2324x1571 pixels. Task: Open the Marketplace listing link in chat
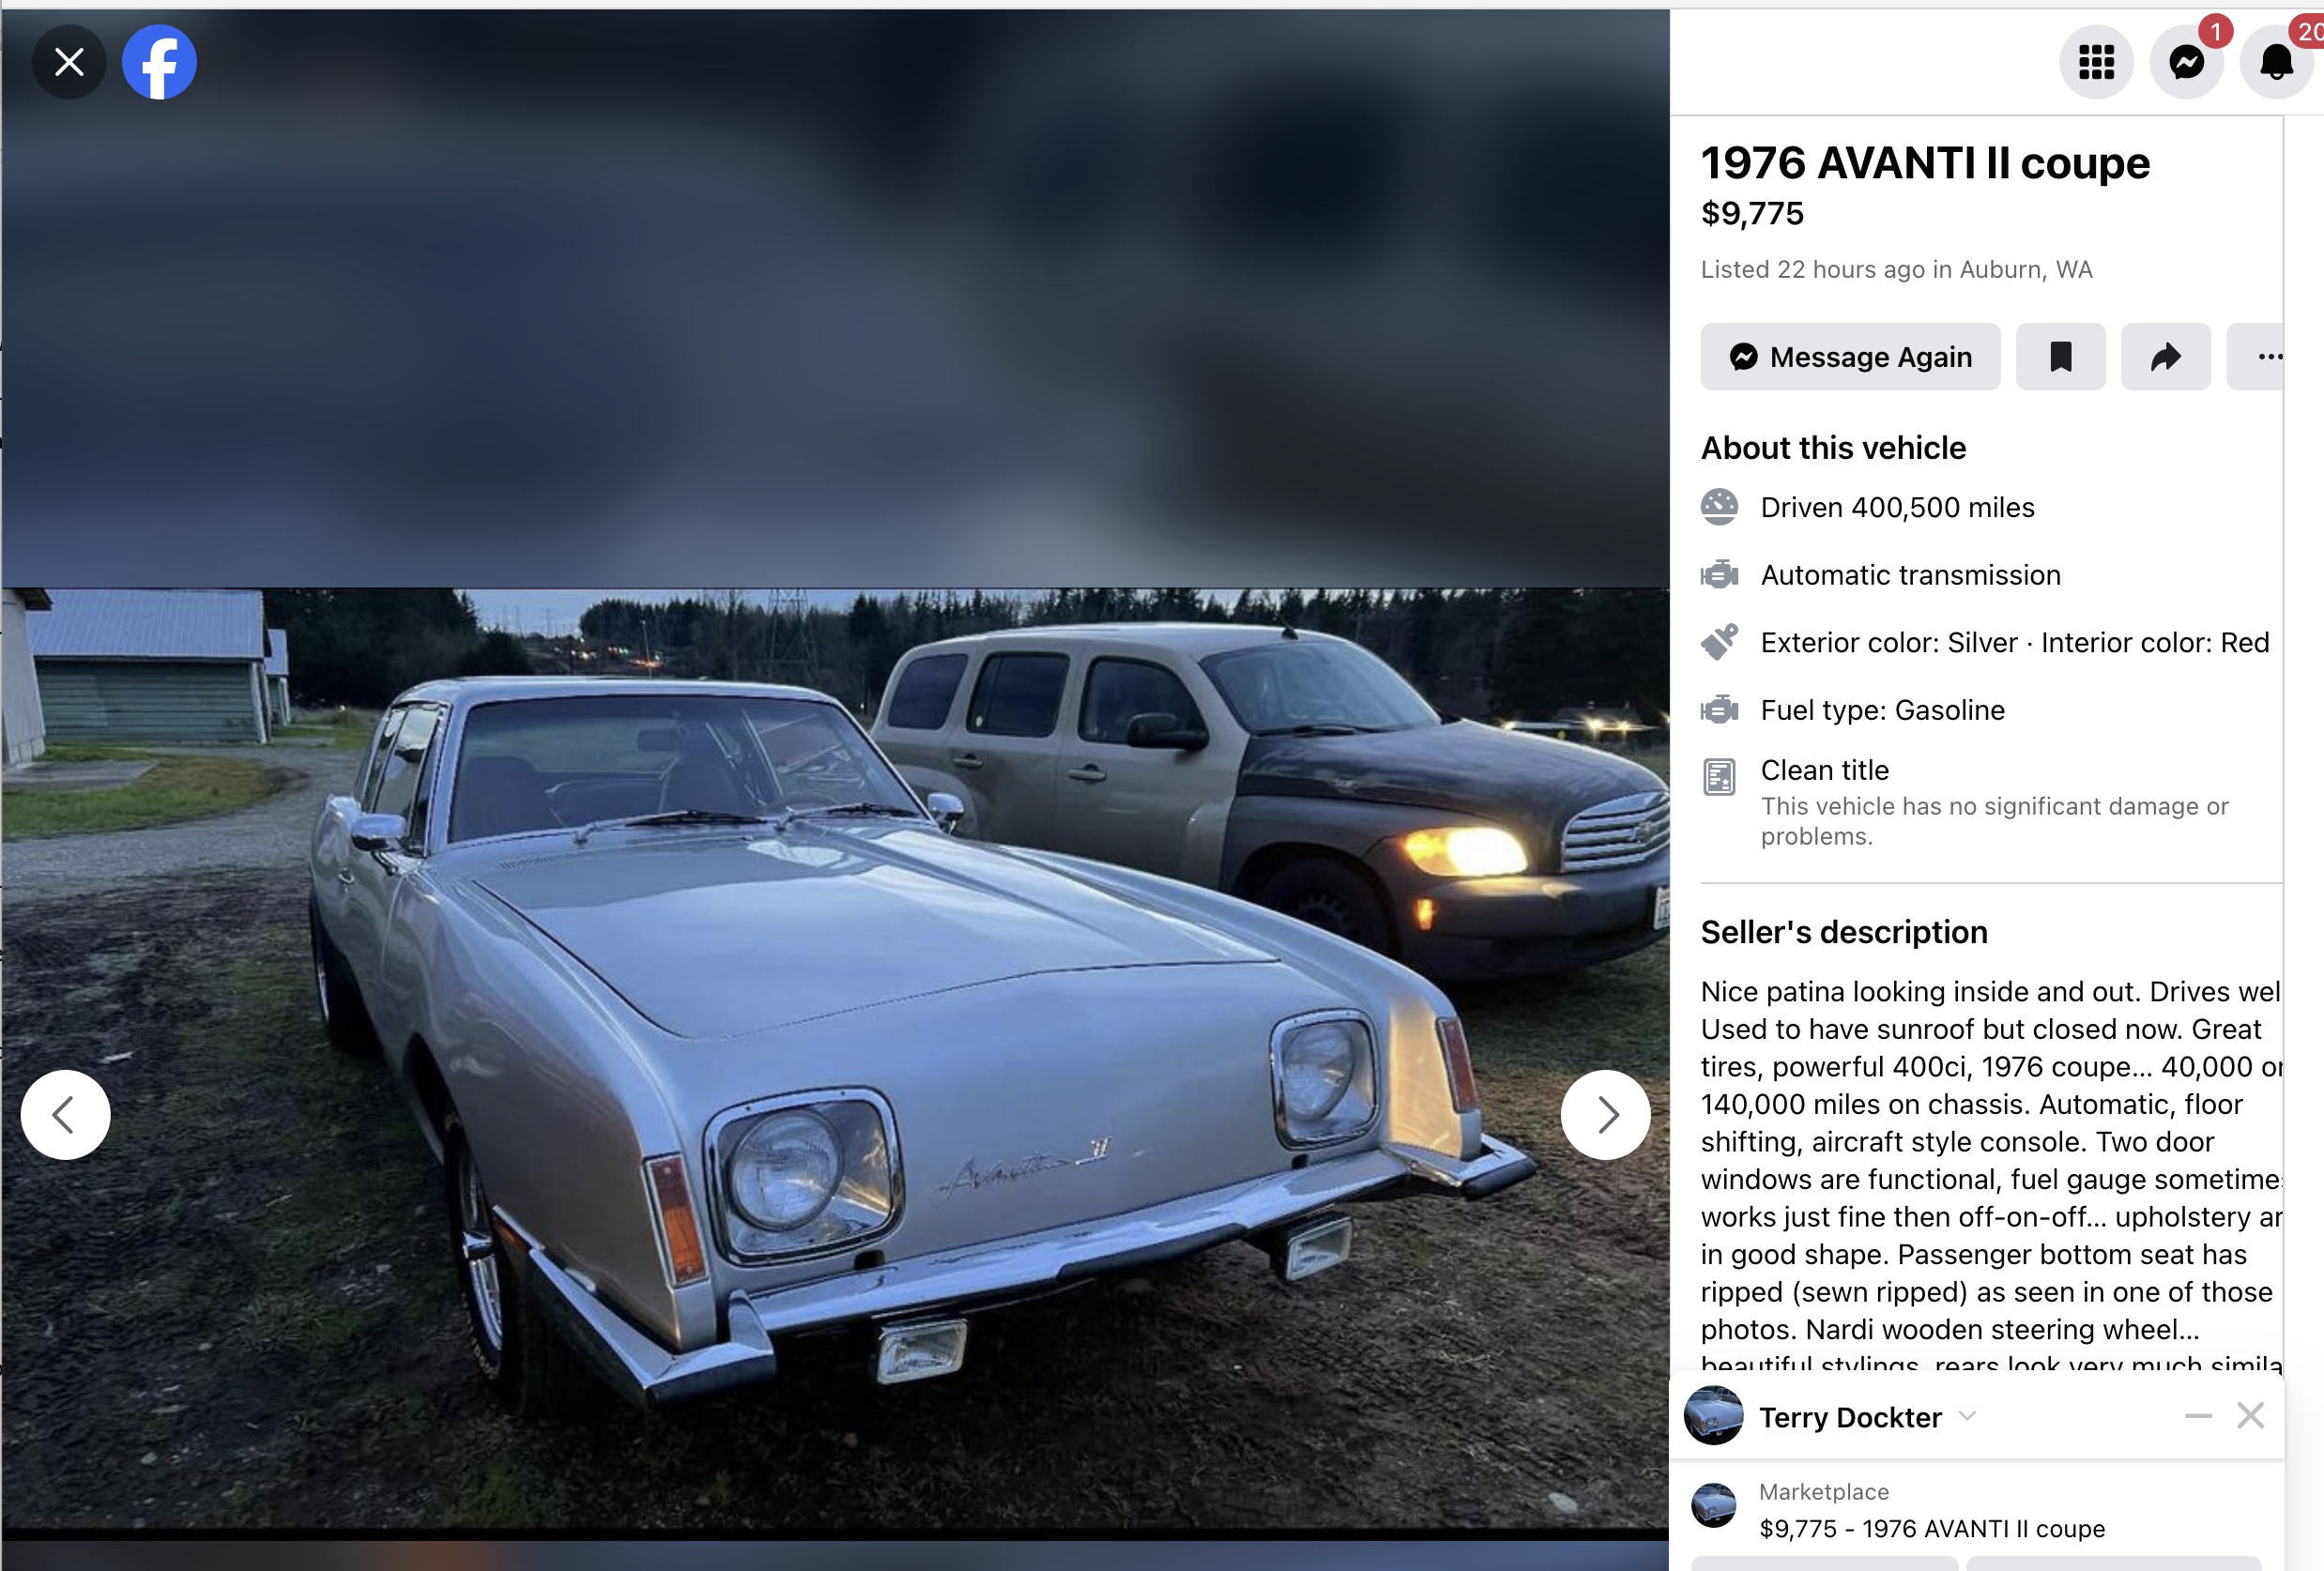[x=1932, y=1529]
